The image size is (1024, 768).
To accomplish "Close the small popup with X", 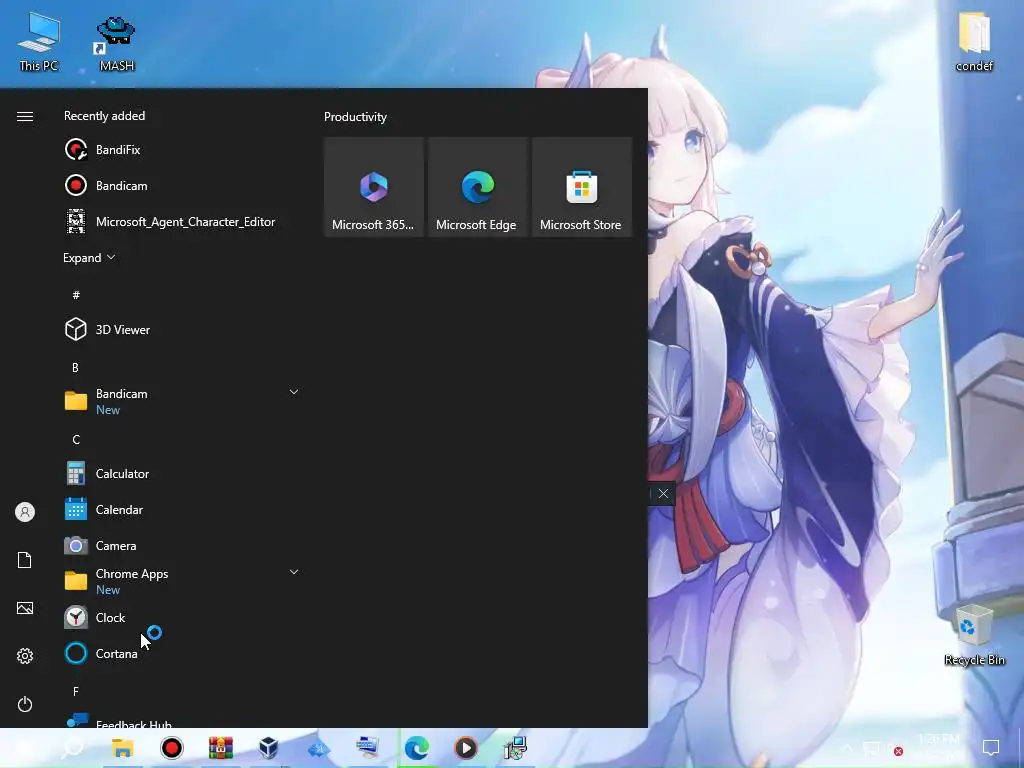I will 663,494.
